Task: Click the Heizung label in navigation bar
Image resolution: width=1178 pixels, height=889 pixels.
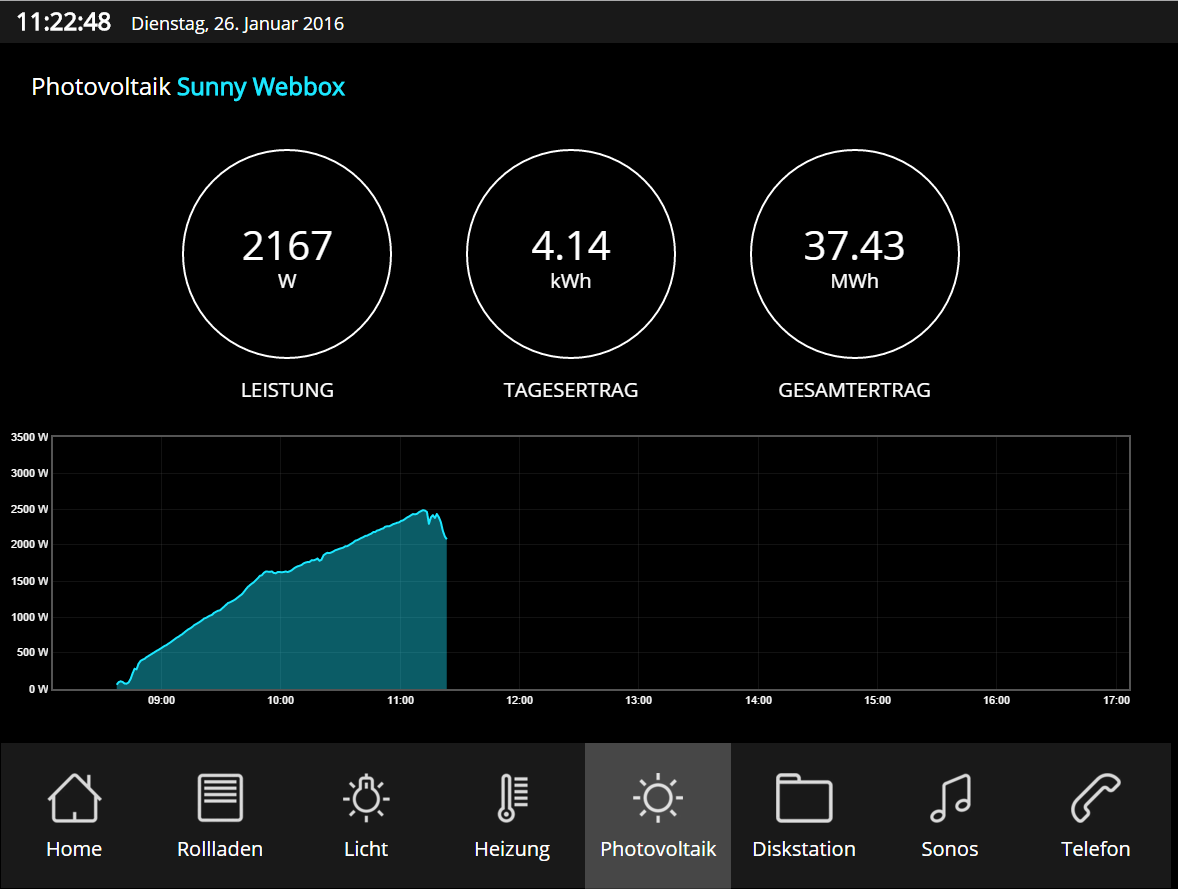Action: [512, 850]
